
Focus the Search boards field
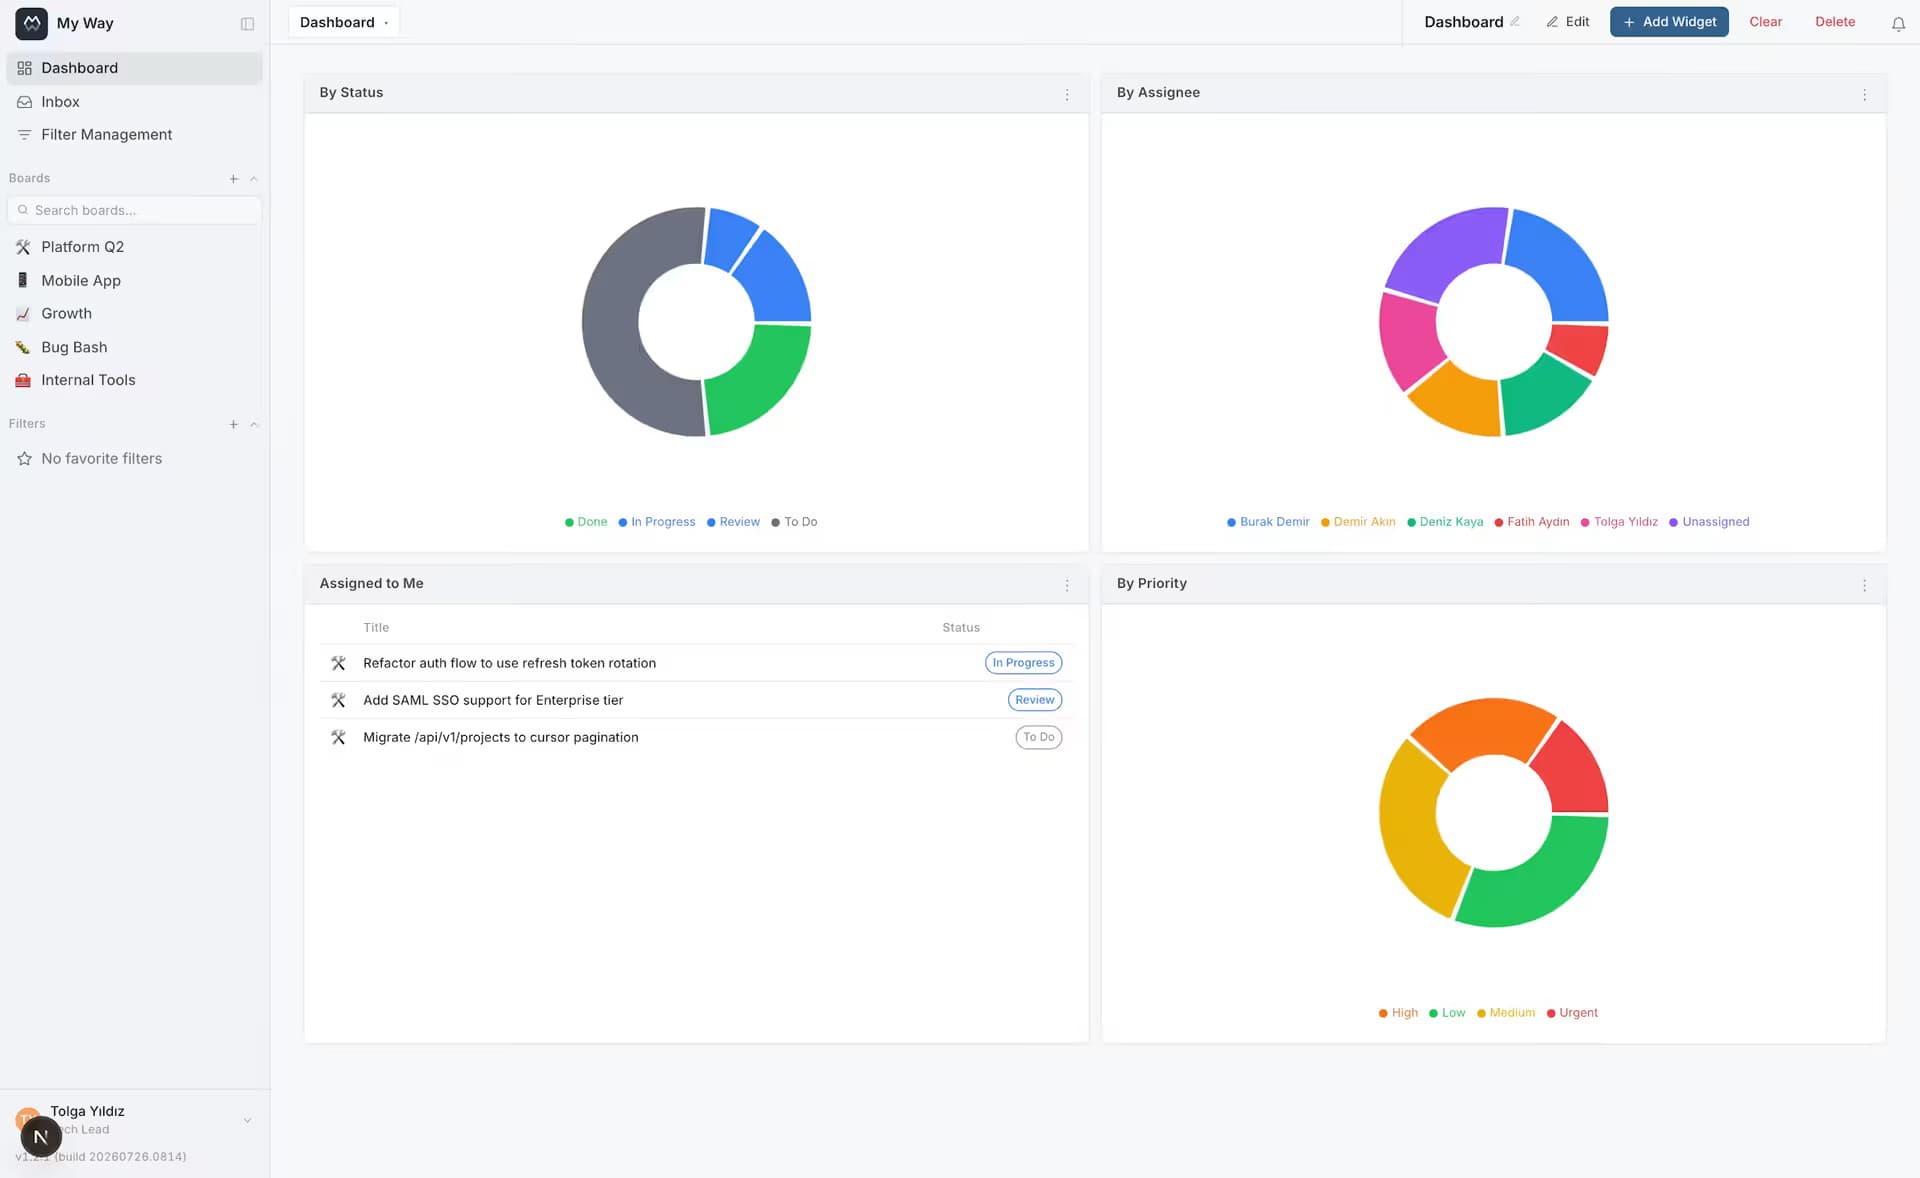[134, 210]
